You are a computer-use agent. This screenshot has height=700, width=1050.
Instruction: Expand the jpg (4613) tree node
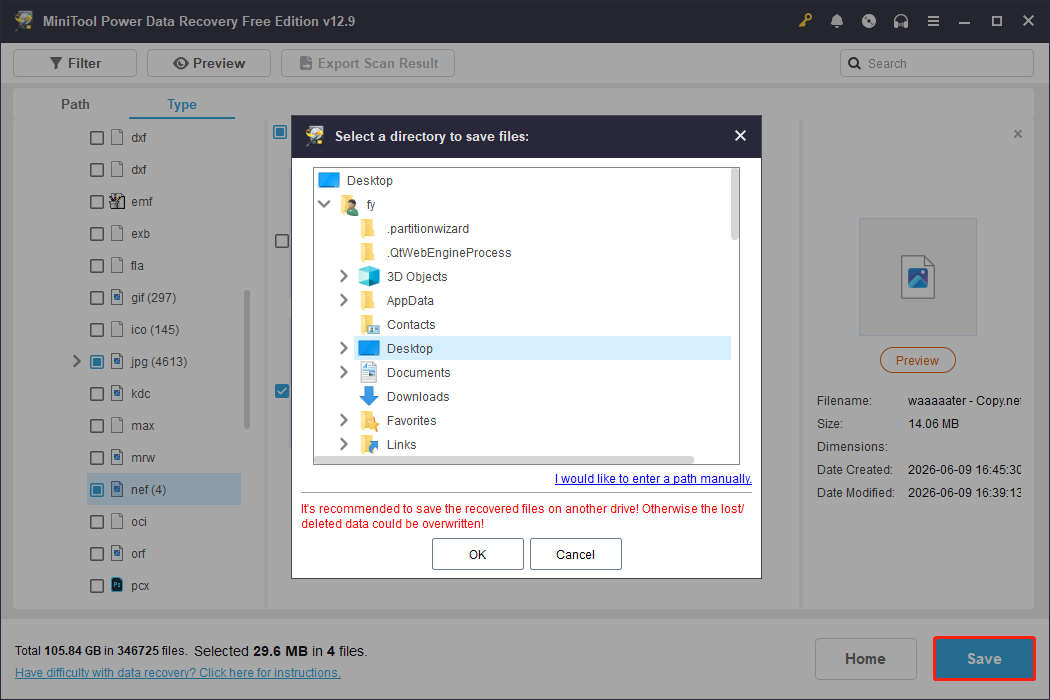click(76, 361)
